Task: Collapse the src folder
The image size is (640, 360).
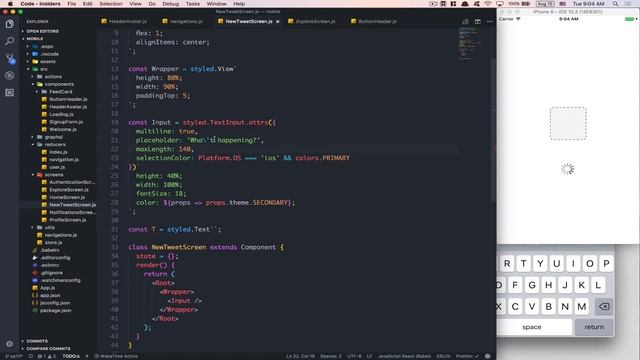Action: pos(44,69)
